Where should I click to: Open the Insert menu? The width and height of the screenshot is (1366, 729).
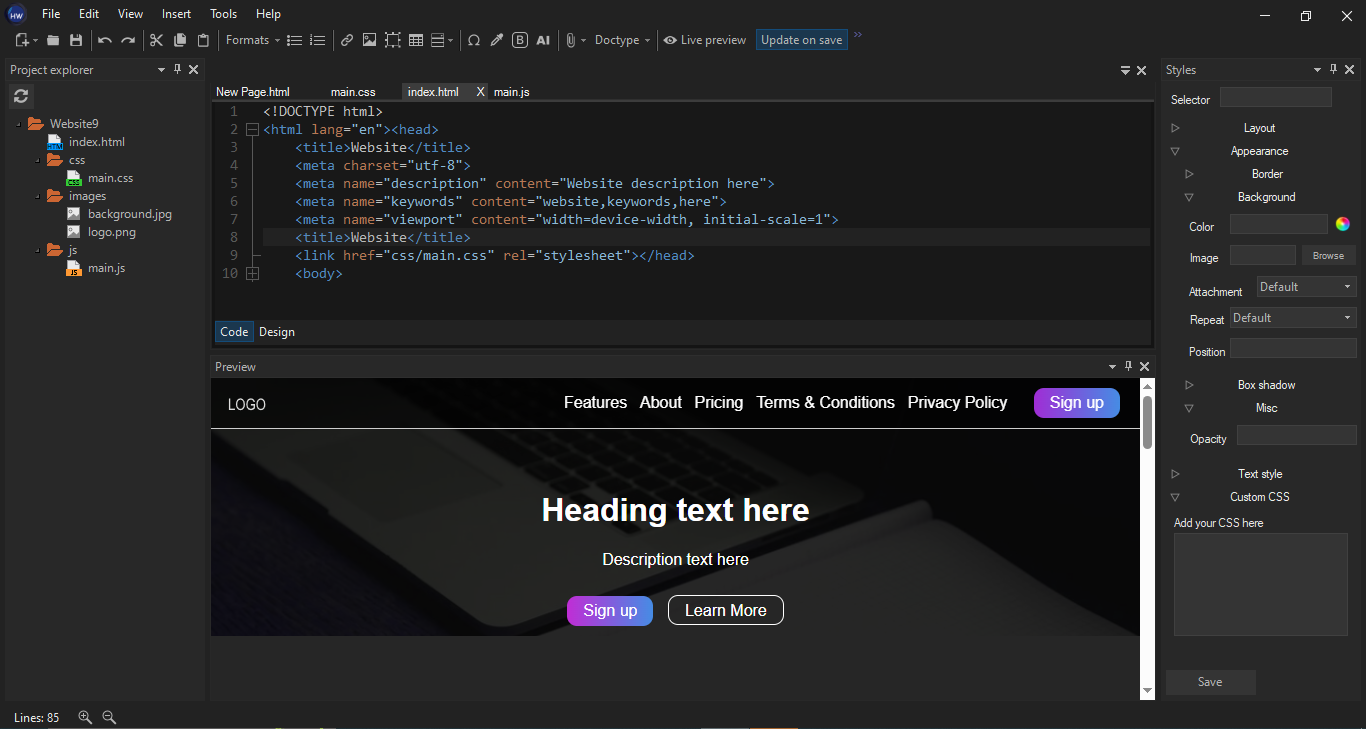[176, 14]
